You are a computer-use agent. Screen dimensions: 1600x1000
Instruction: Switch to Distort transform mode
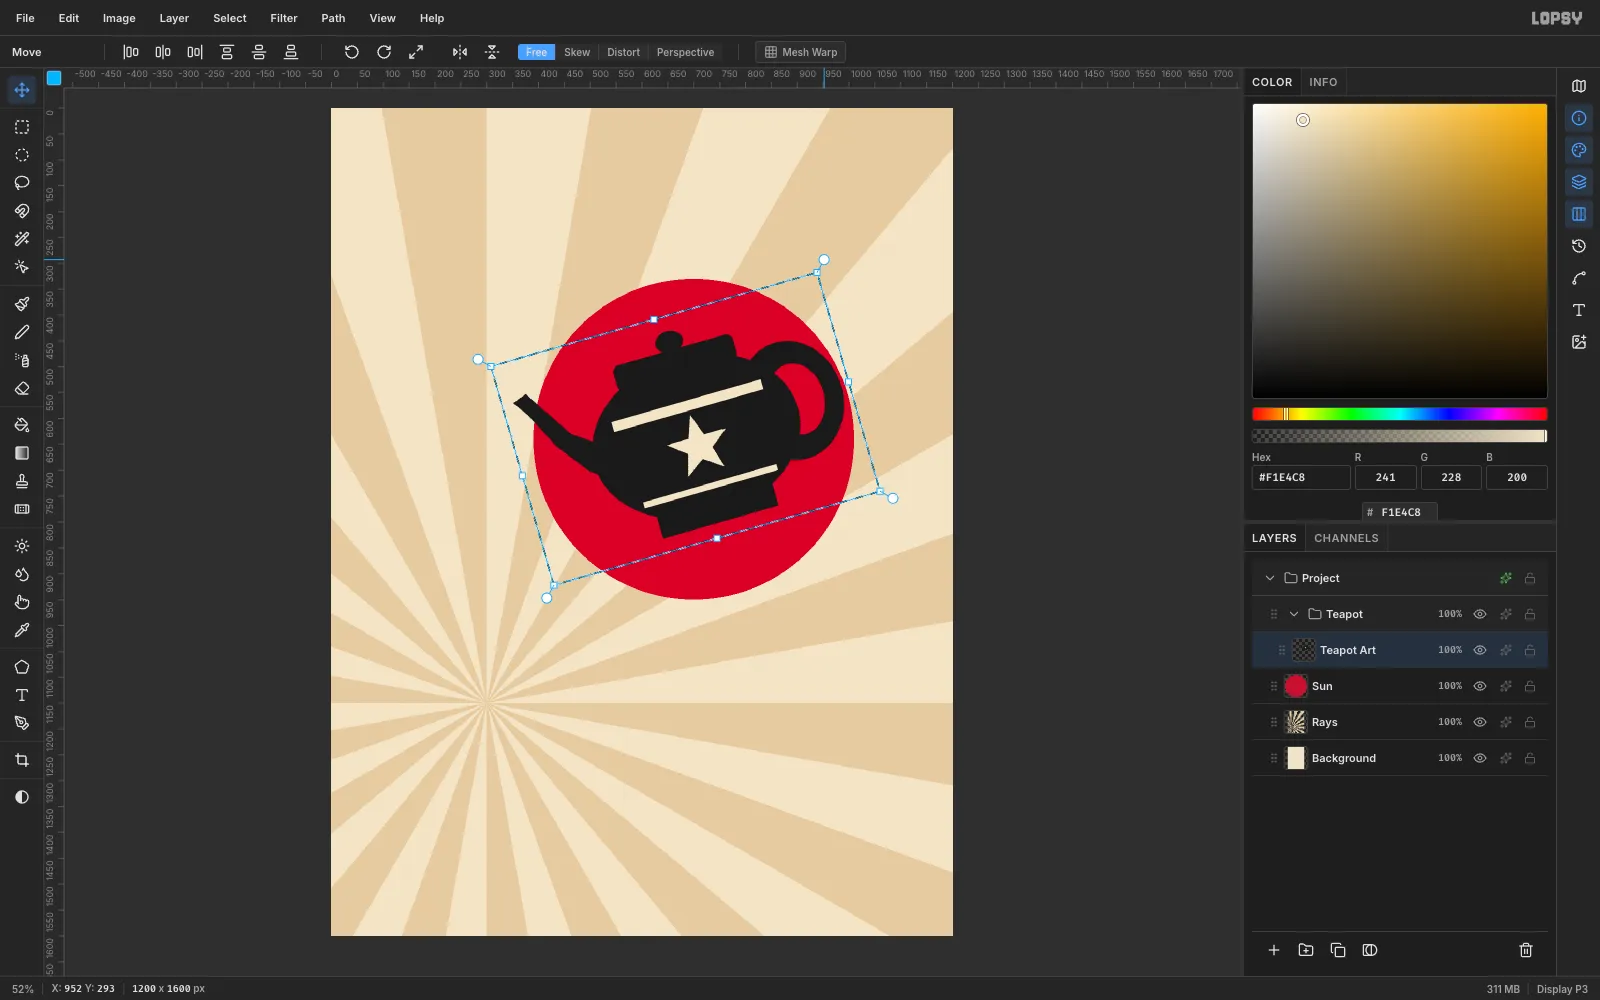pos(623,52)
